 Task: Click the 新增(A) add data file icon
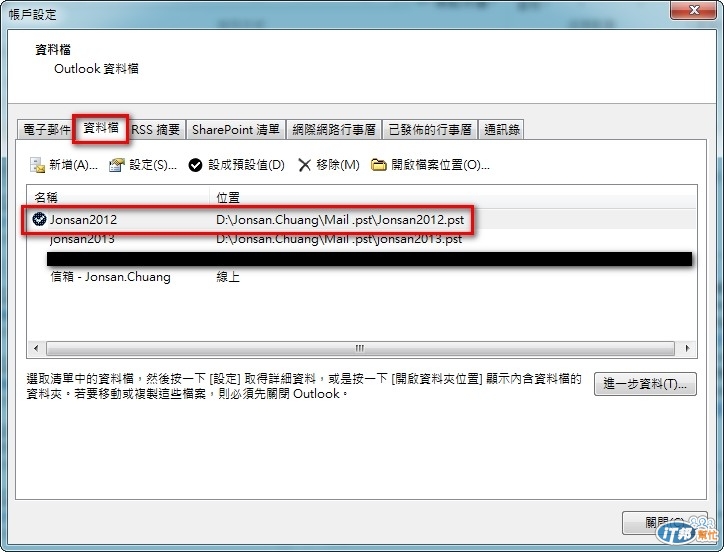click(37, 165)
